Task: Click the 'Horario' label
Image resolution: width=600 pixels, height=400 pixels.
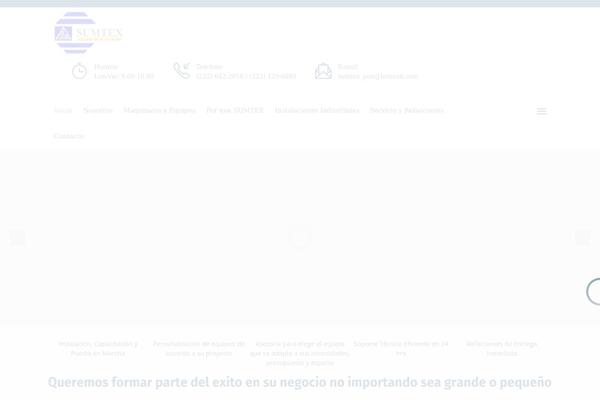Action: coord(106,67)
